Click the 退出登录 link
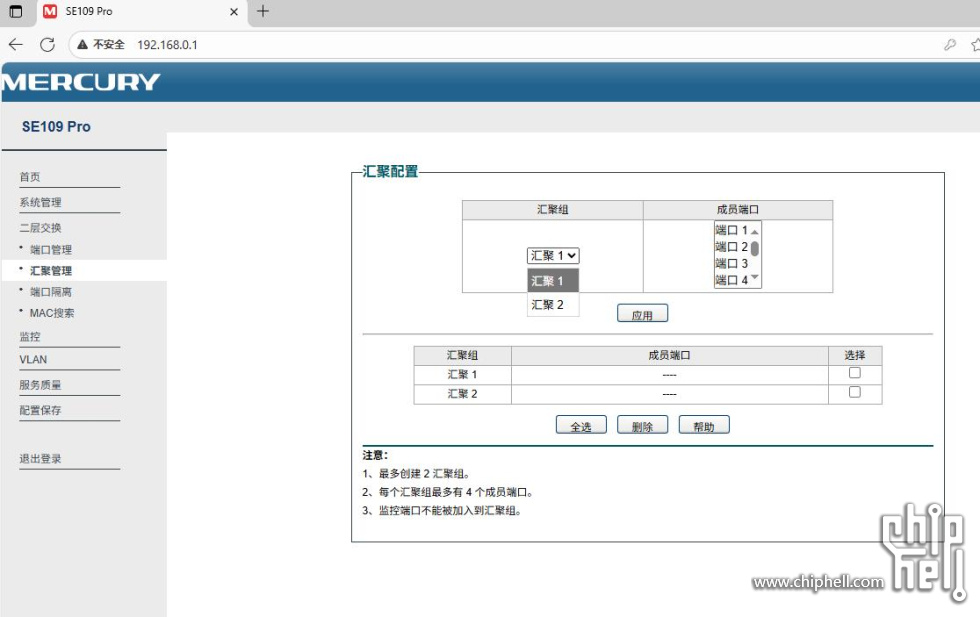This screenshot has height=617, width=980. coord(41,459)
